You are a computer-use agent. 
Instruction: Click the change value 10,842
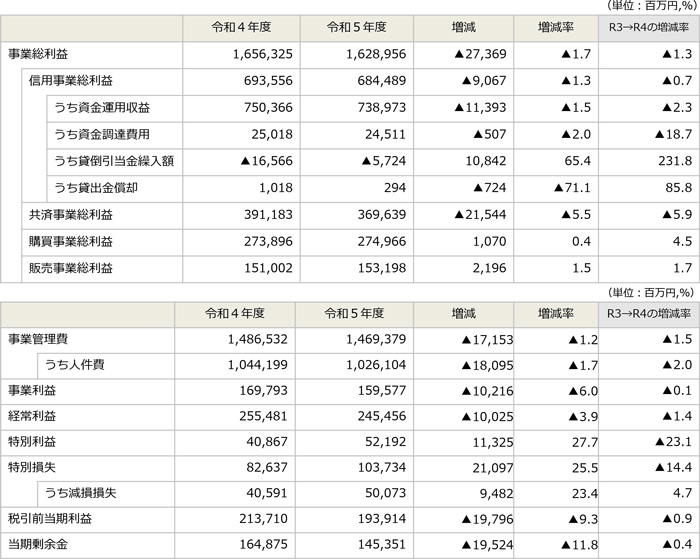486,161
